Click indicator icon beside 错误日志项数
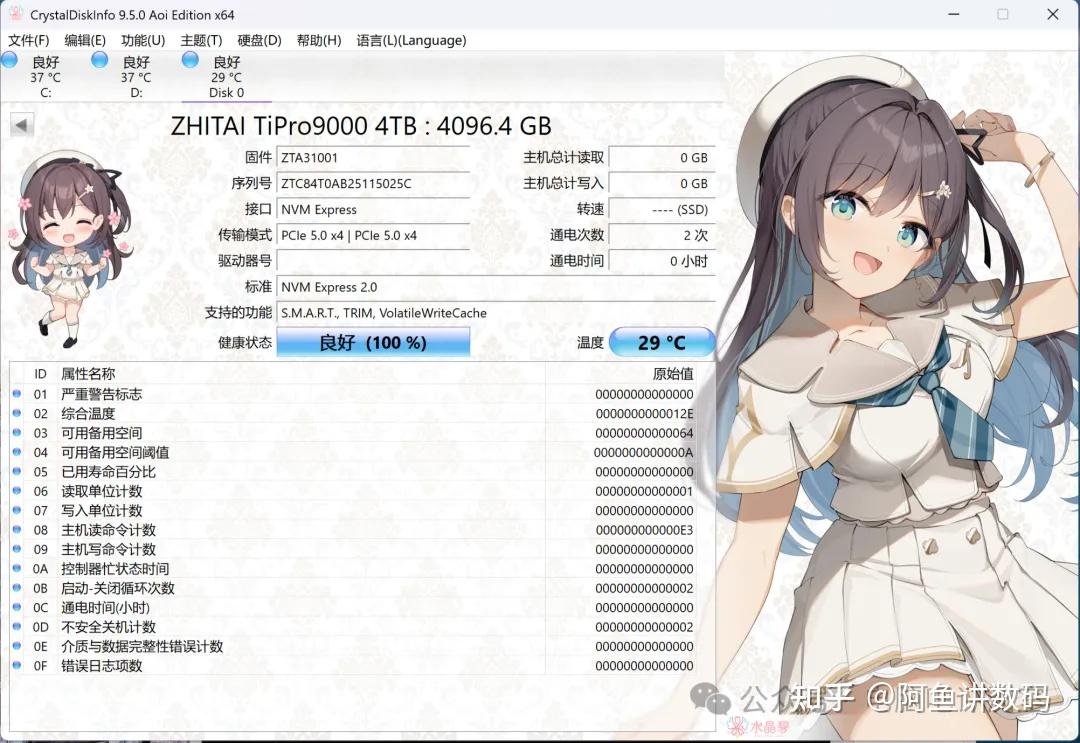1080x743 pixels. click(17, 664)
